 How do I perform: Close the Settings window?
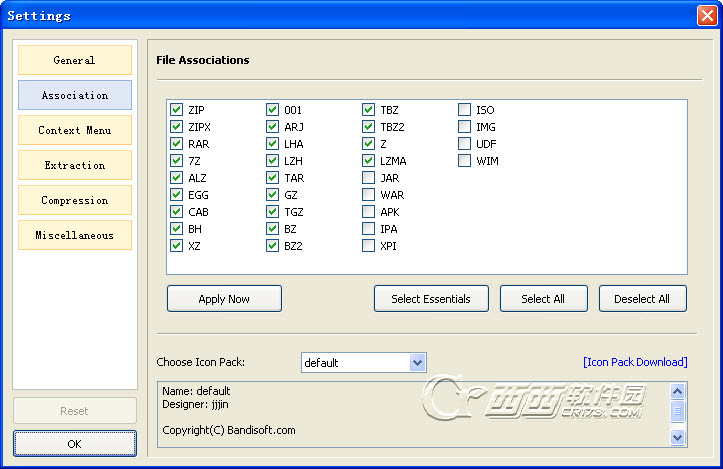point(706,15)
